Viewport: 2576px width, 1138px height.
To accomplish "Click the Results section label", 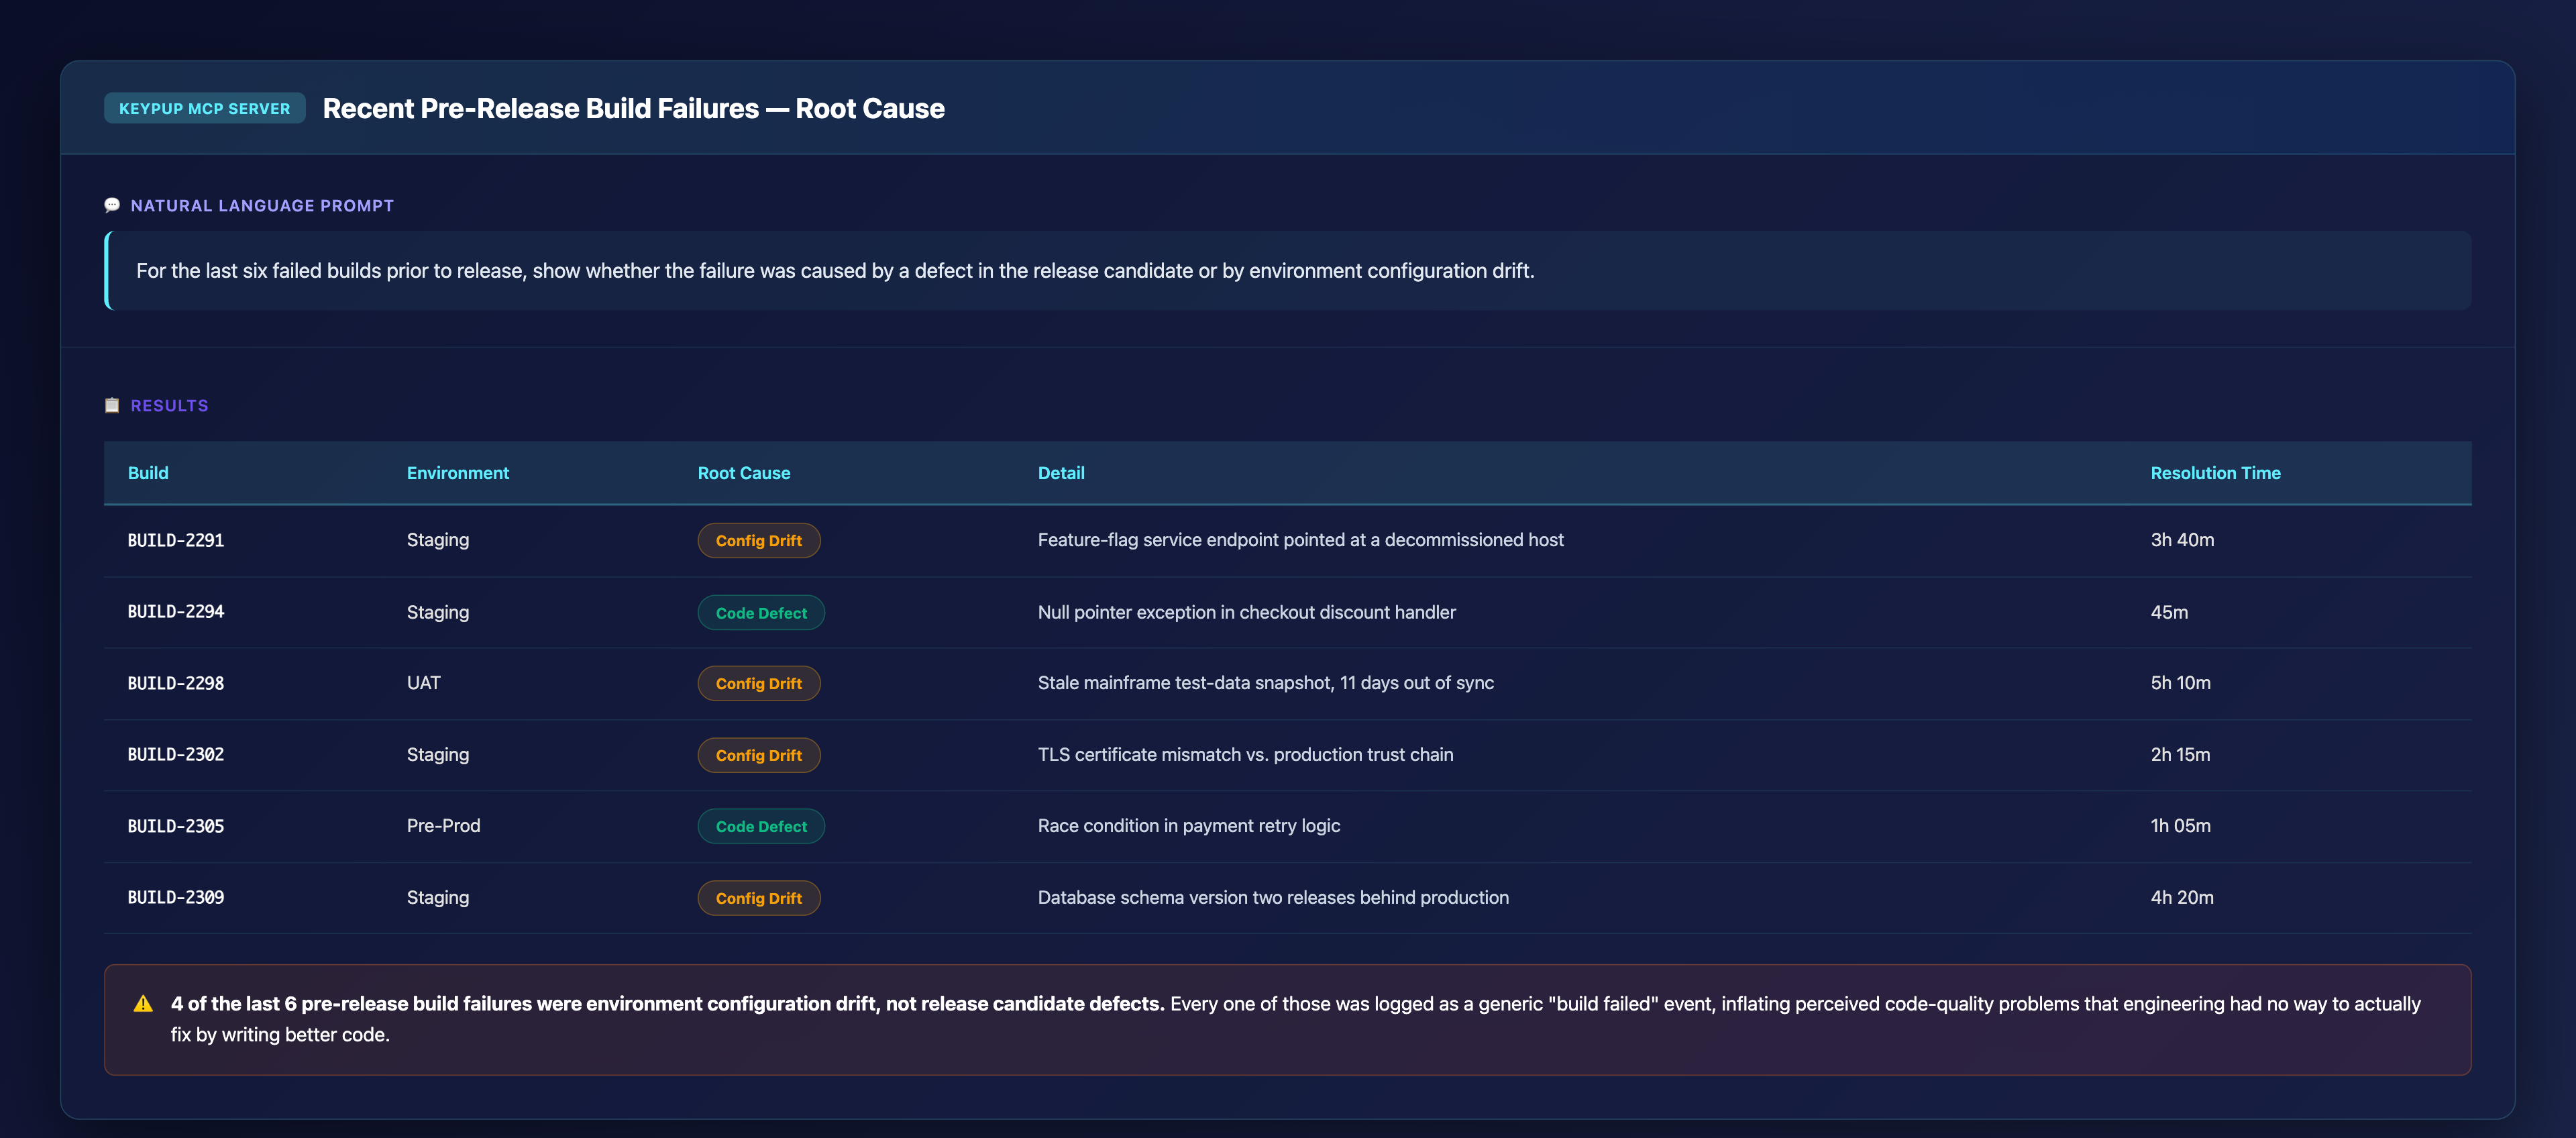I will click(170, 406).
